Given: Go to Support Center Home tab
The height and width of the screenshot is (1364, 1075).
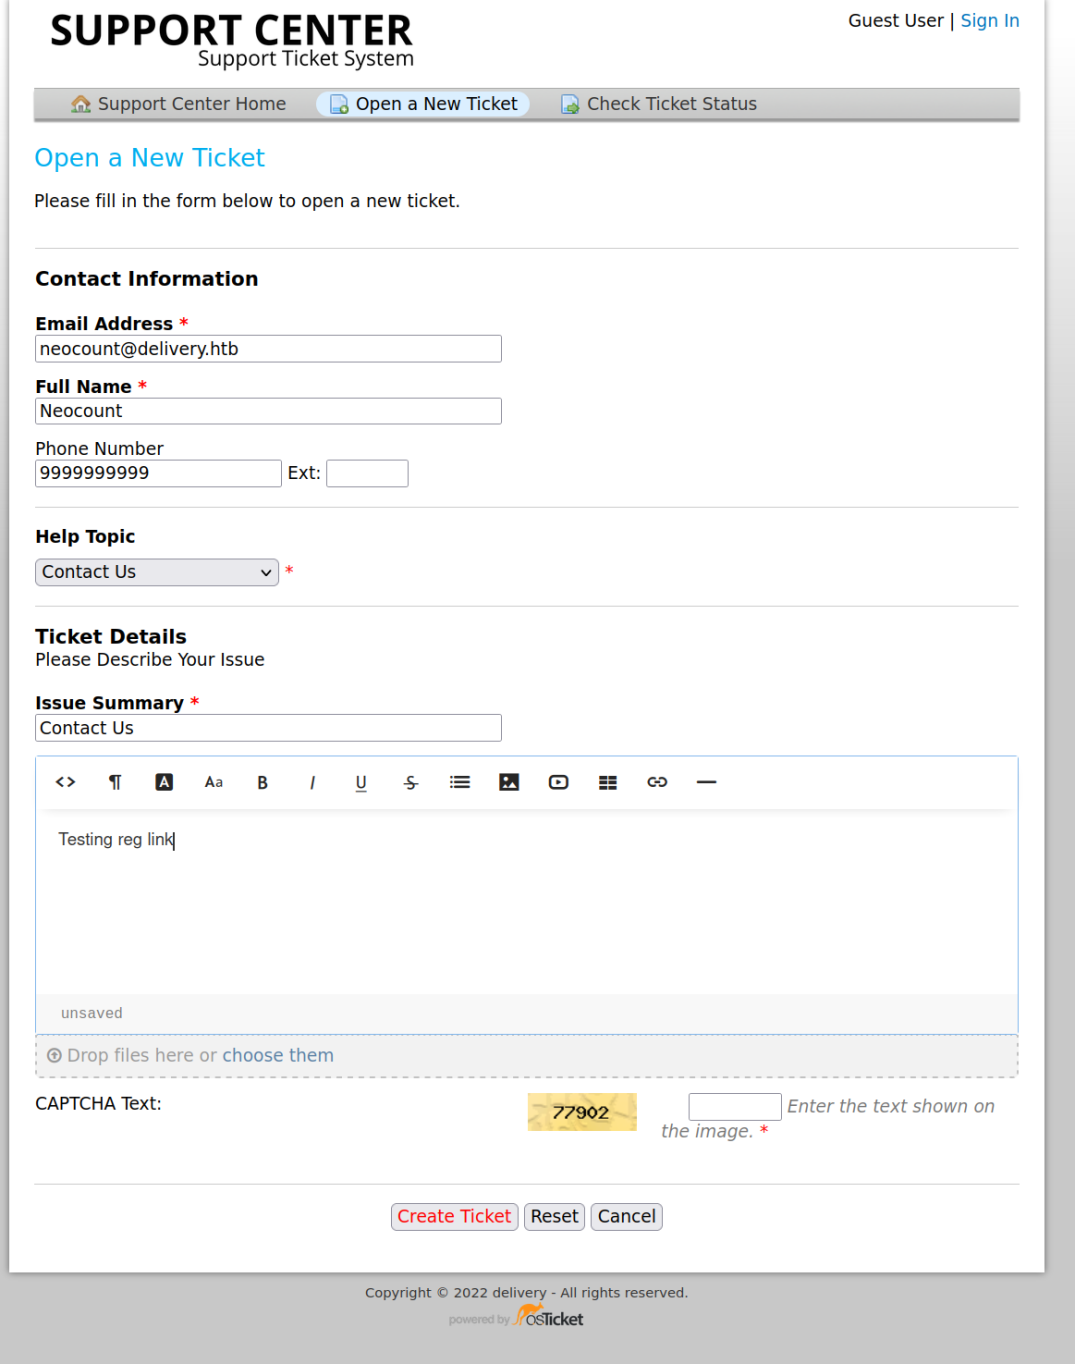Looking at the screenshot, I should tap(179, 104).
